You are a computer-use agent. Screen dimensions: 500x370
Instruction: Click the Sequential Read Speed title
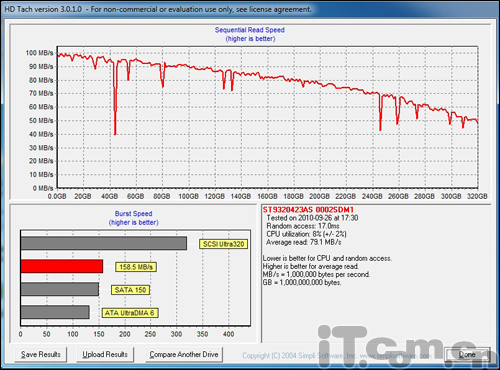250,30
